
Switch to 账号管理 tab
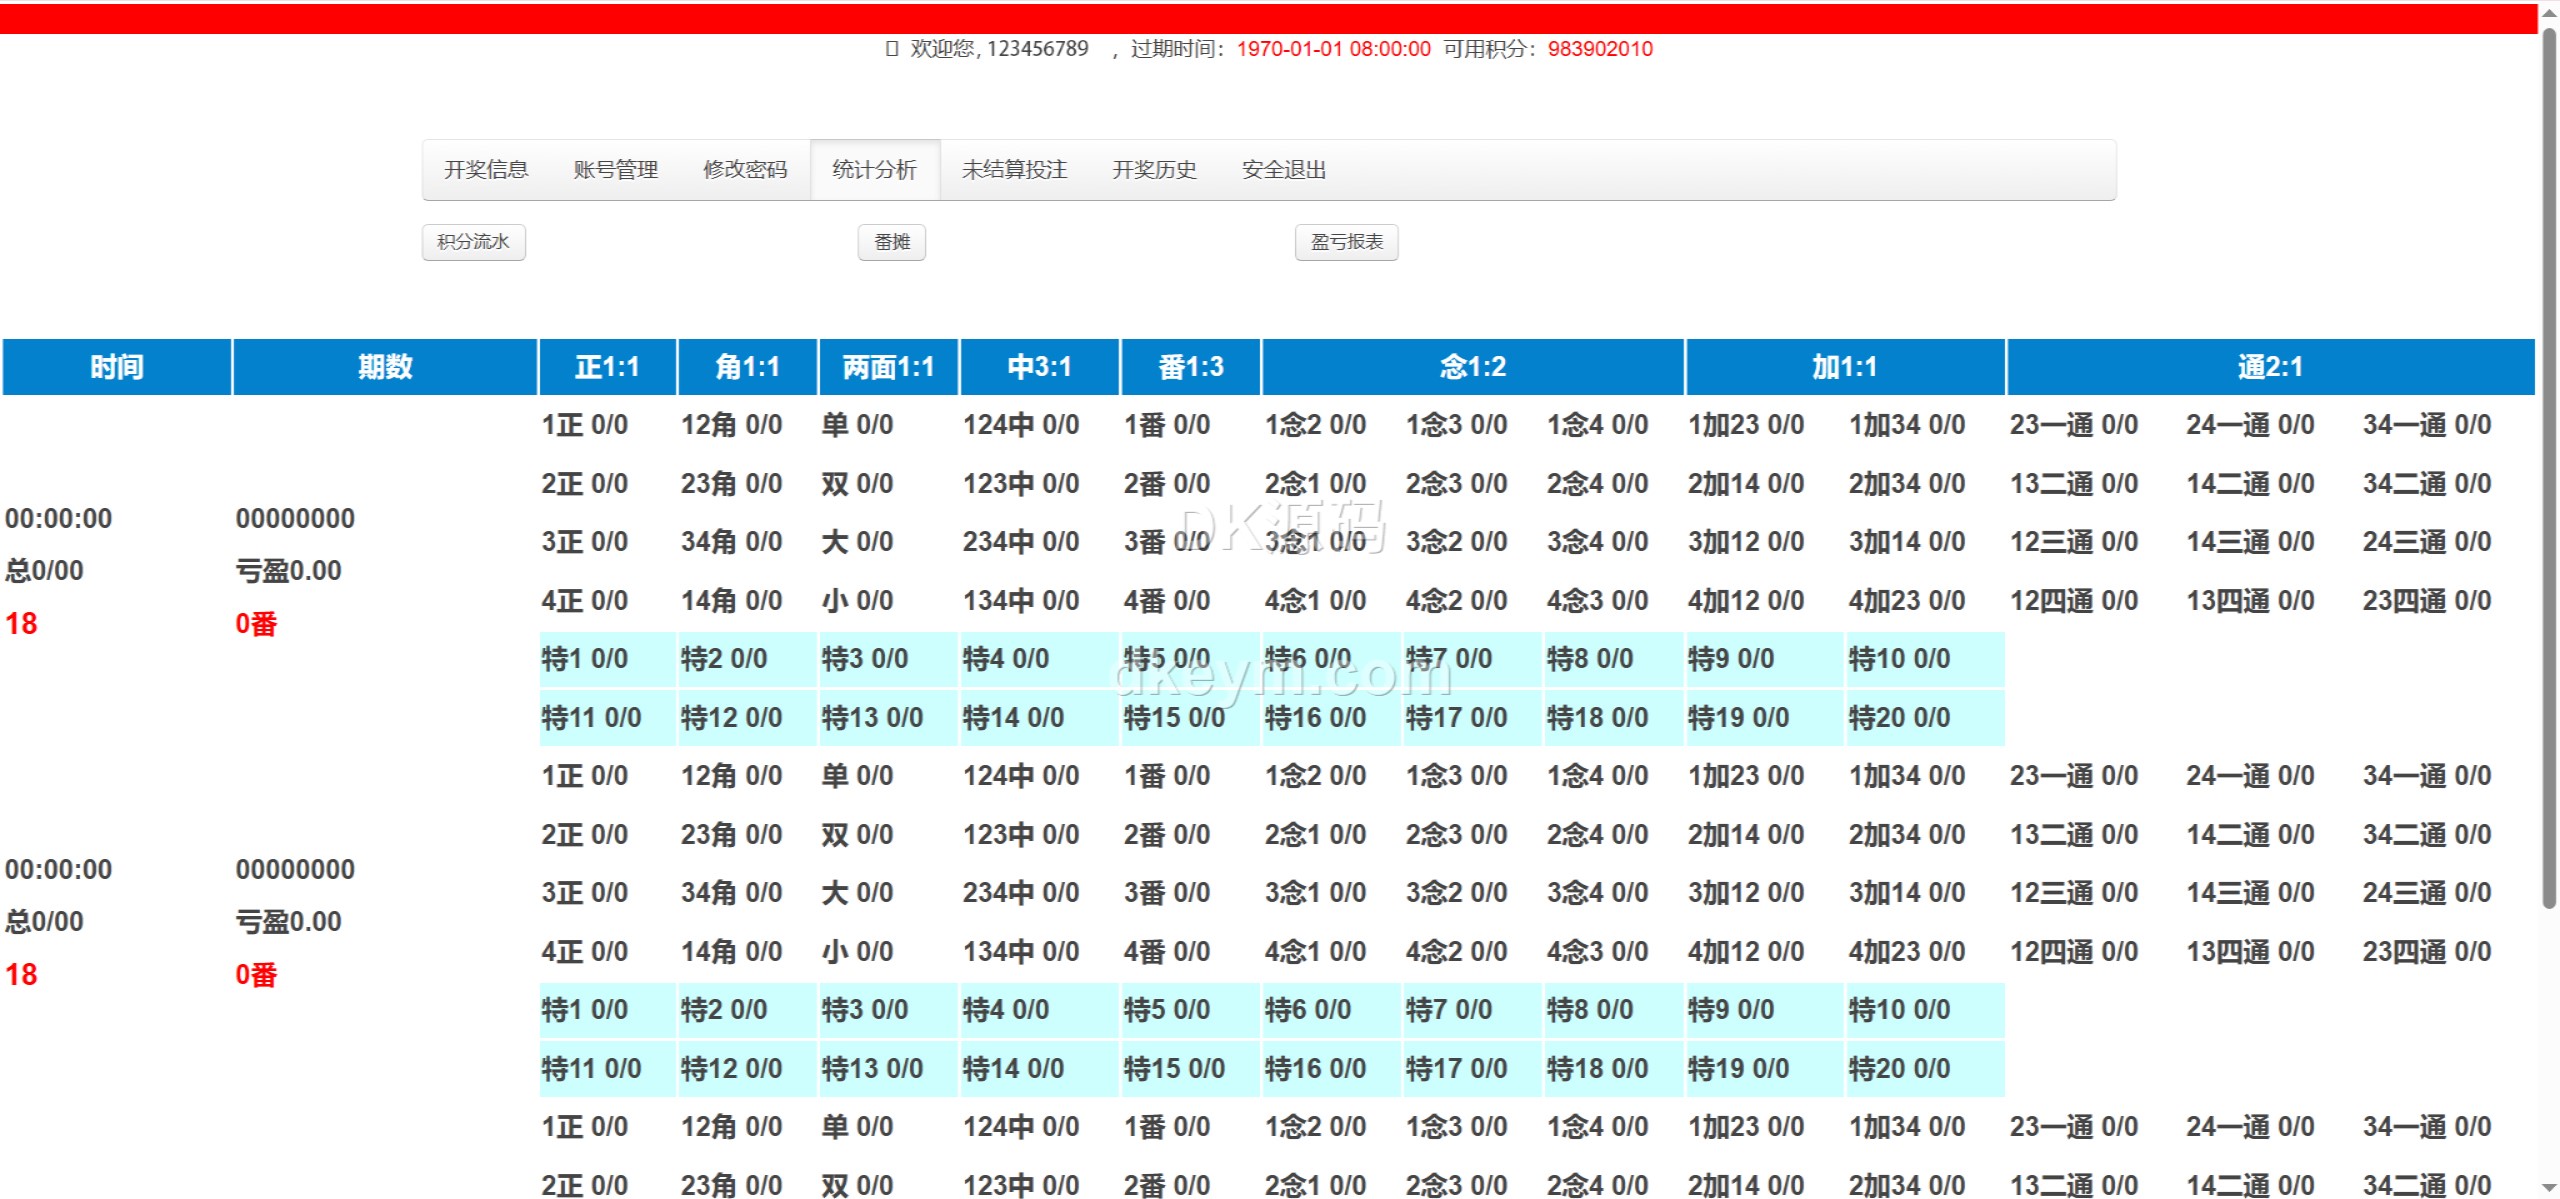615,170
